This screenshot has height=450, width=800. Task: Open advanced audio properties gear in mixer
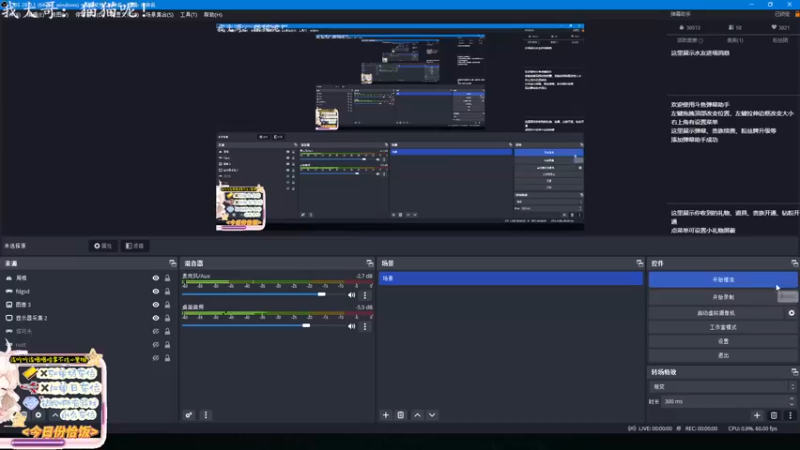coord(189,415)
